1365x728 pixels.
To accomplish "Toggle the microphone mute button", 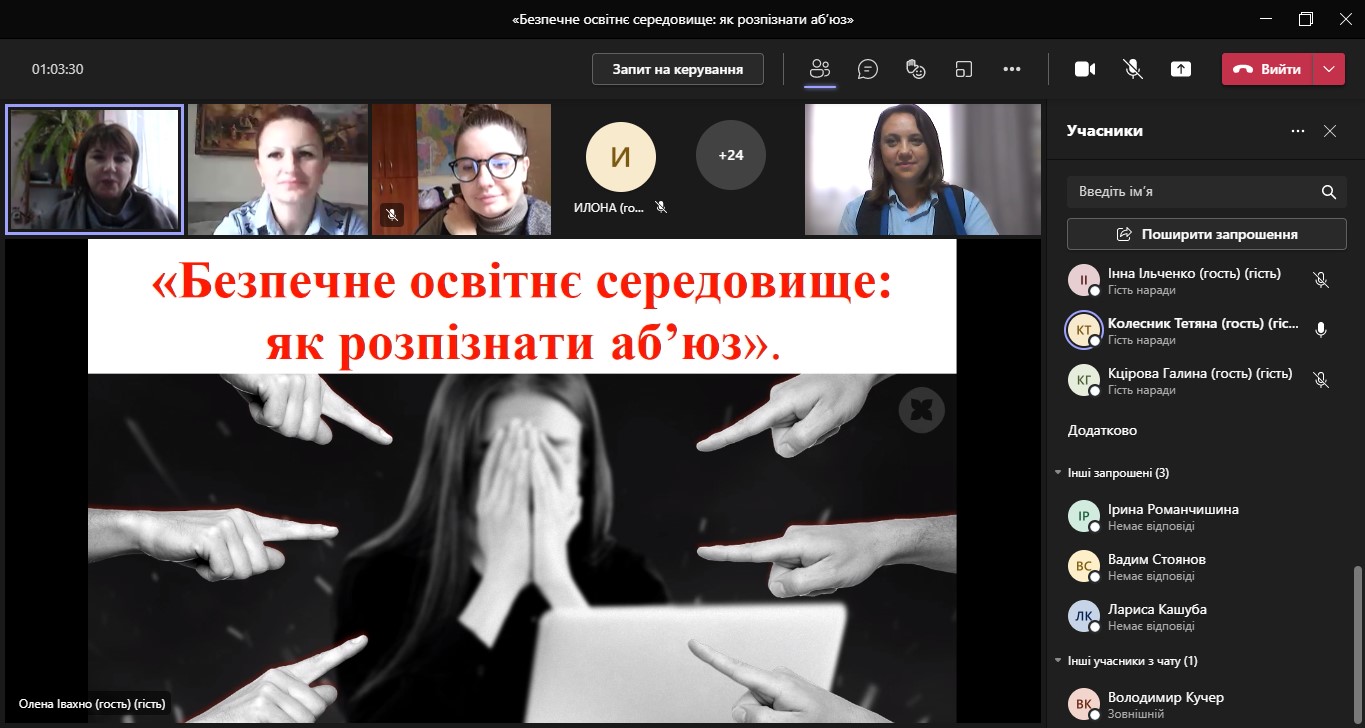I will click(1133, 69).
